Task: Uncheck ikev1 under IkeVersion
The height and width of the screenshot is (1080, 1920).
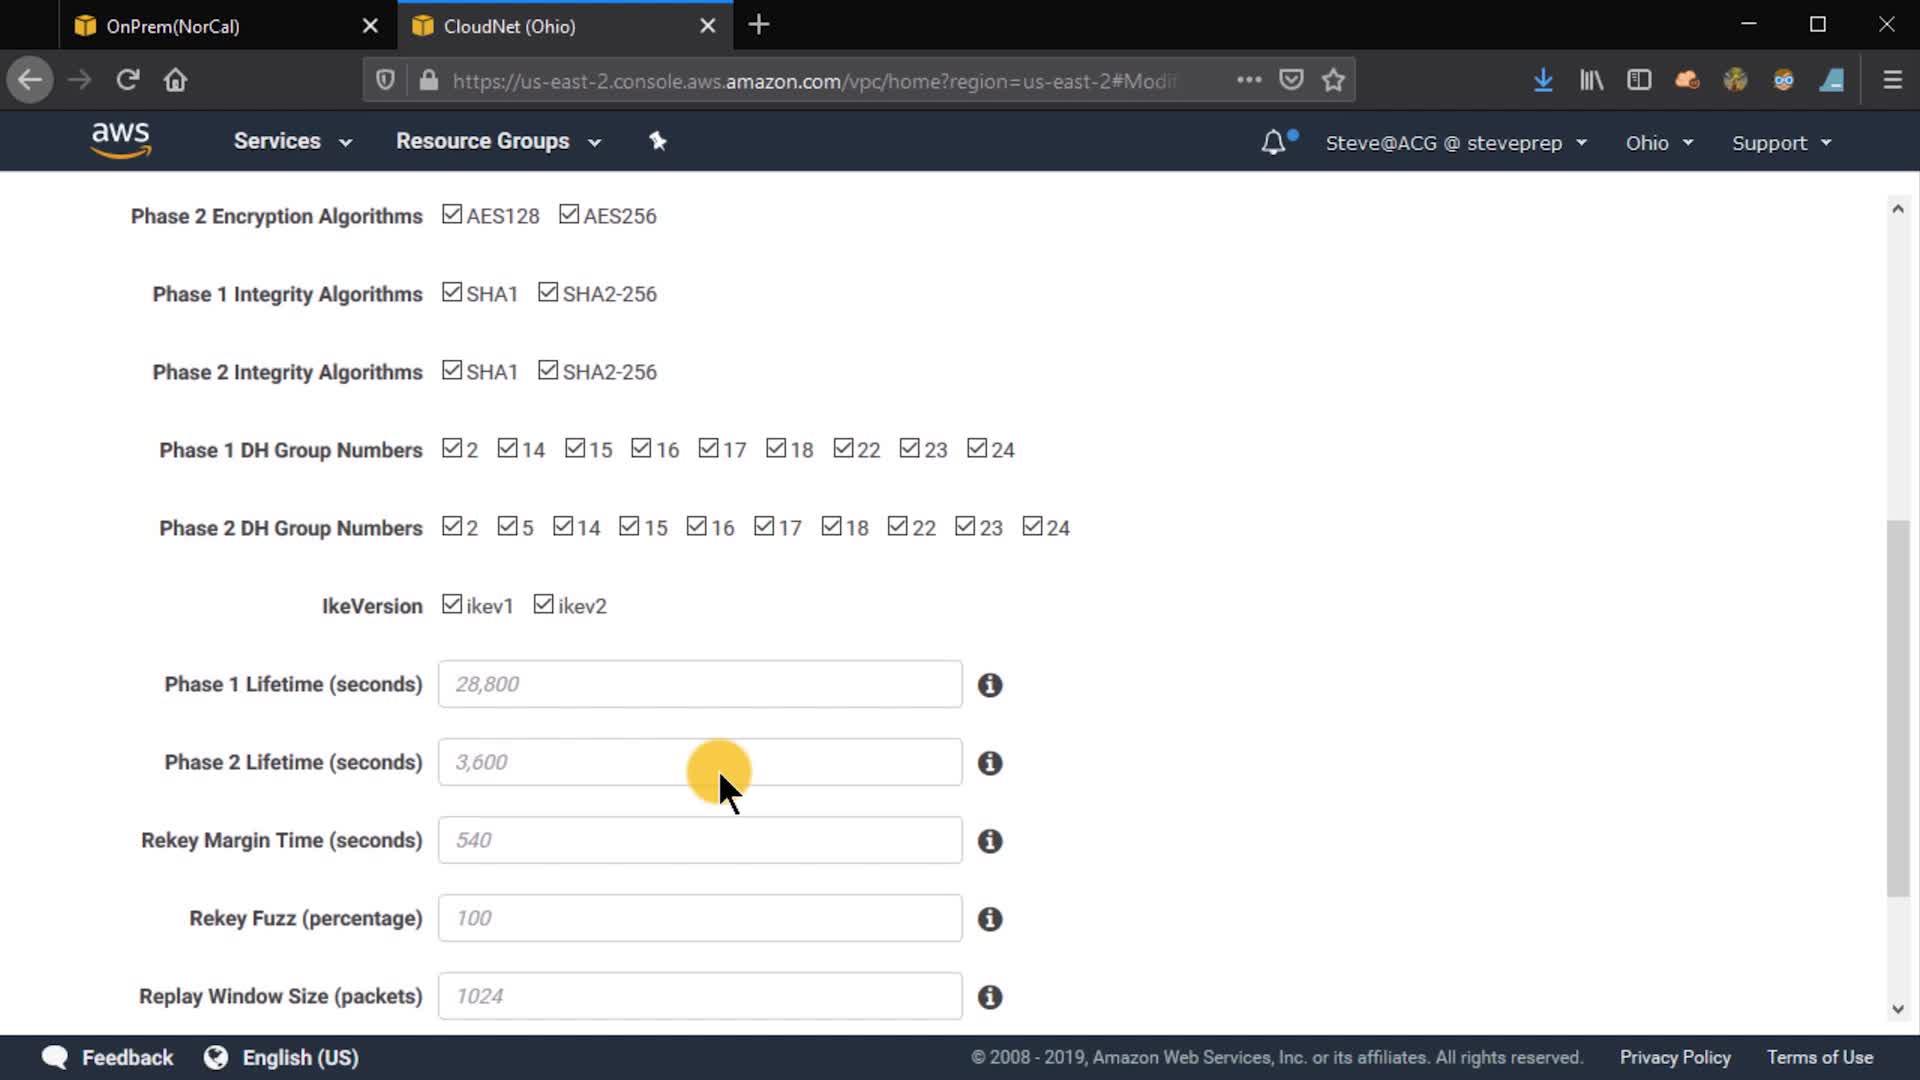Action: pos(452,604)
